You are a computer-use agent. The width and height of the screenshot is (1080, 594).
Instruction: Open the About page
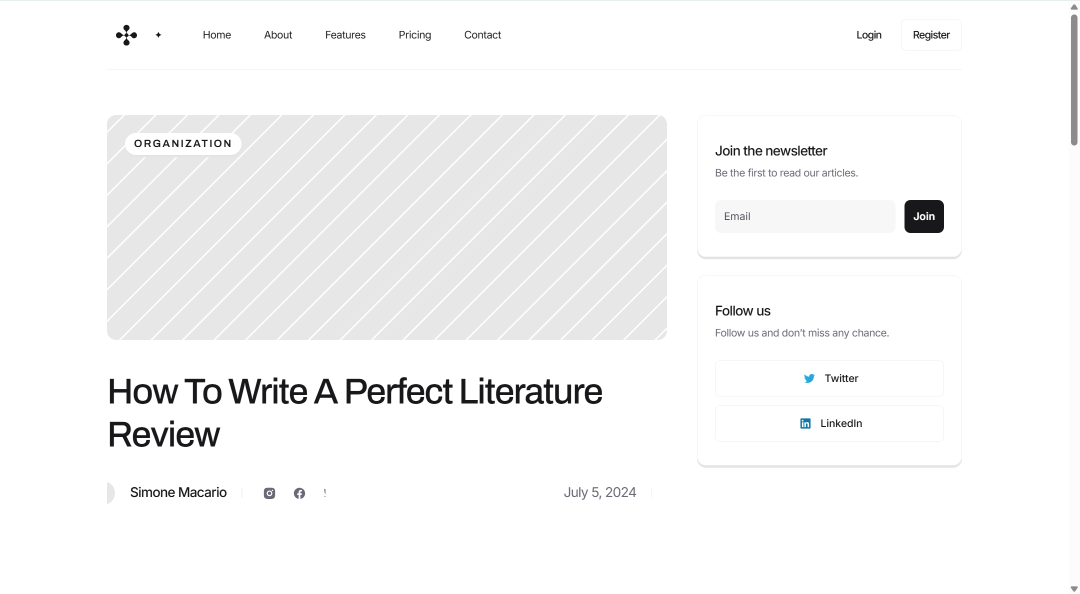click(278, 35)
